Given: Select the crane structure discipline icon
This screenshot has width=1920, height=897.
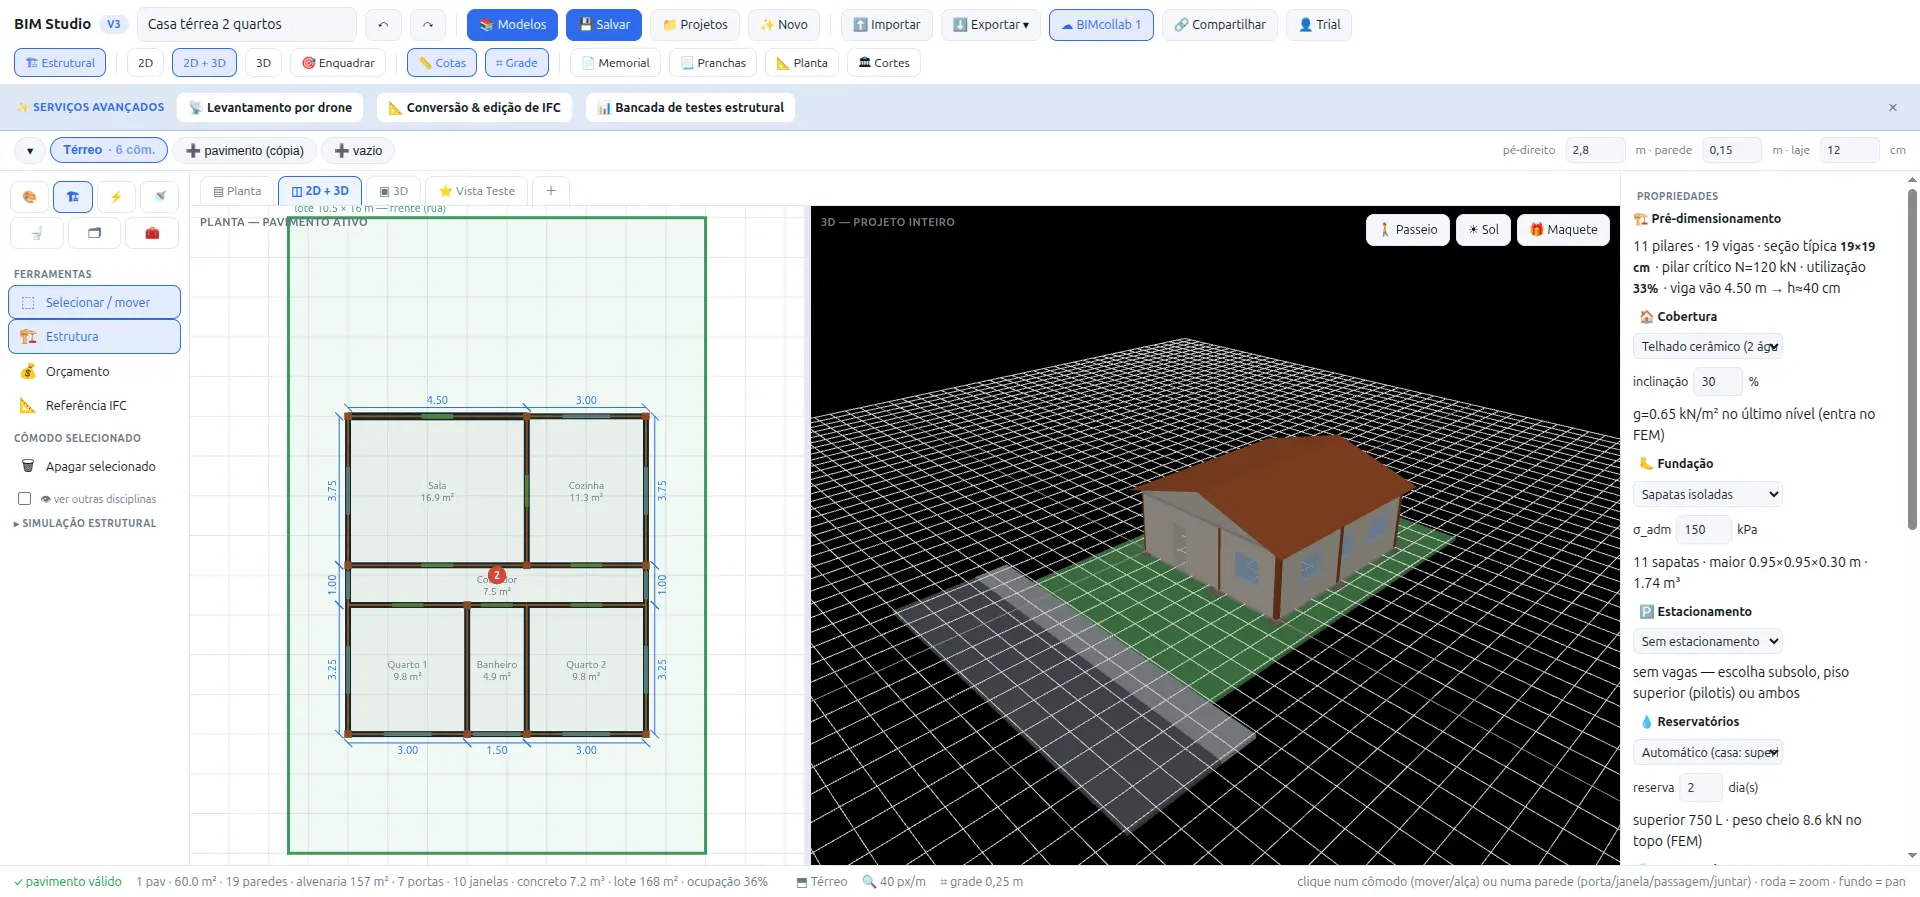Looking at the screenshot, I should click(73, 197).
